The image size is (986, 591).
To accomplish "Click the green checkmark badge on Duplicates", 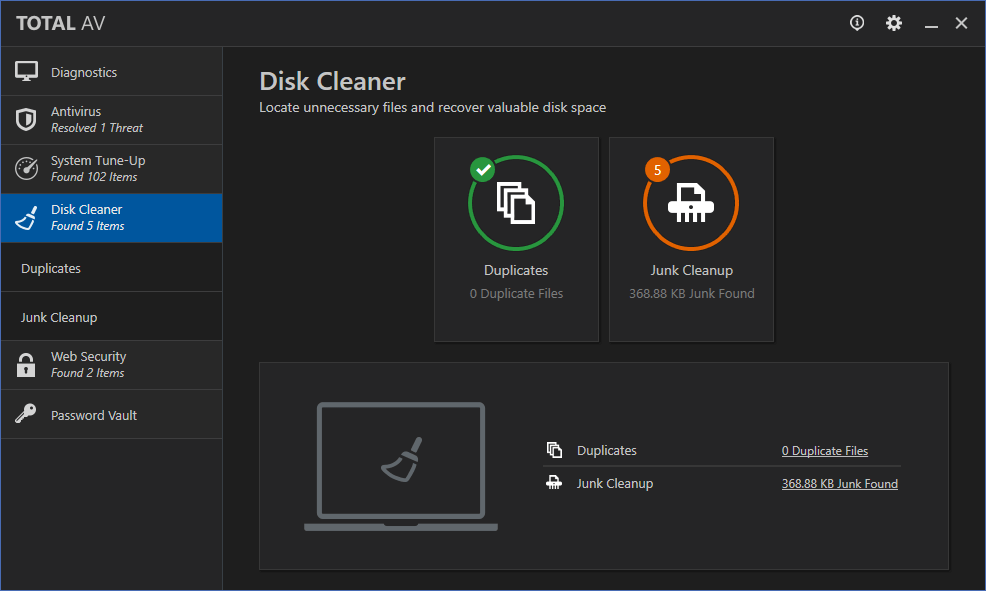I will (x=482, y=169).
